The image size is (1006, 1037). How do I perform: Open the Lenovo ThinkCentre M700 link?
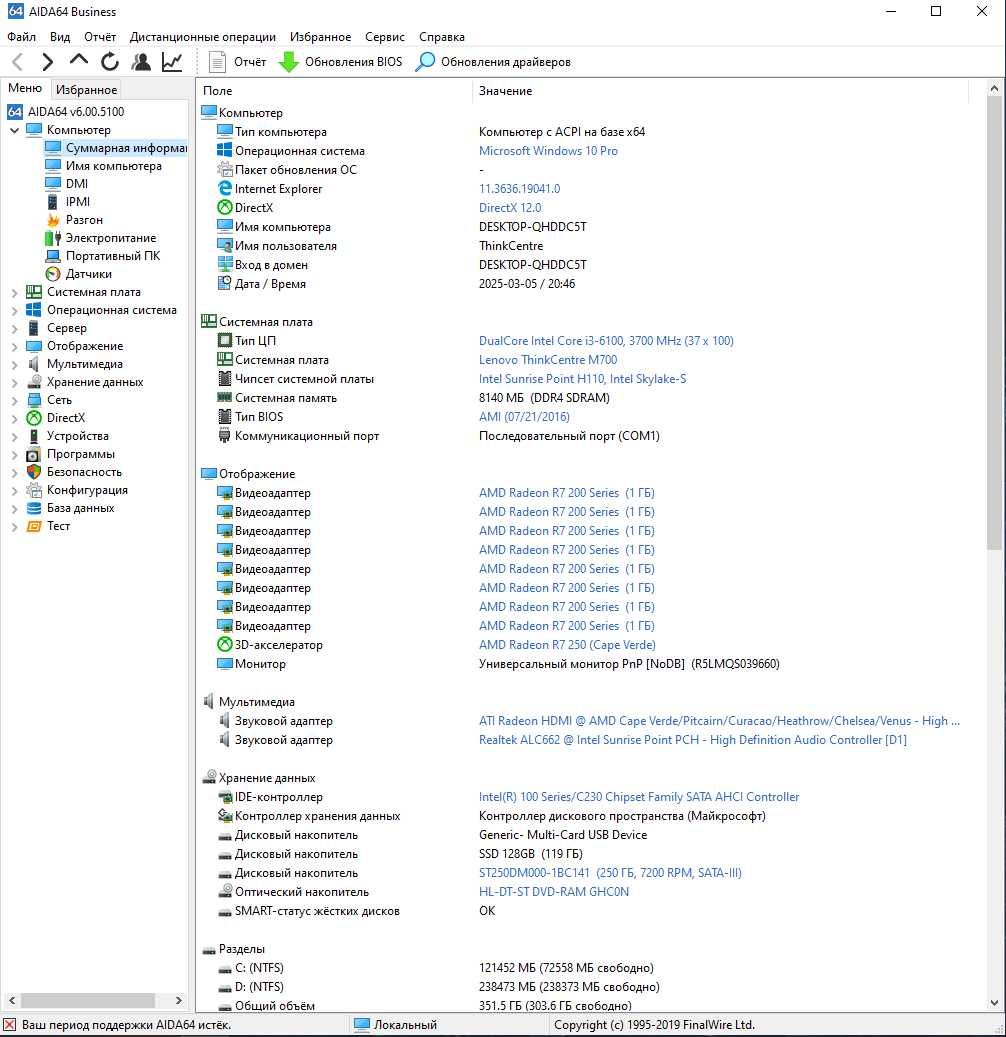click(548, 360)
